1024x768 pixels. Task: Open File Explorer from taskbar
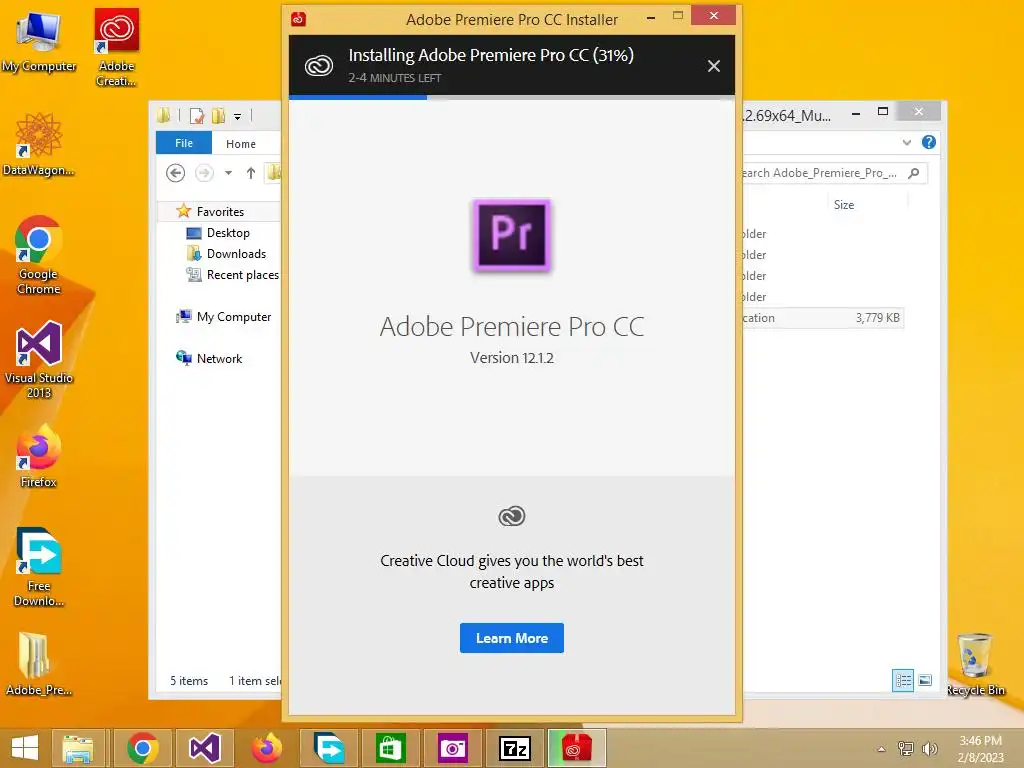click(x=78, y=748)
